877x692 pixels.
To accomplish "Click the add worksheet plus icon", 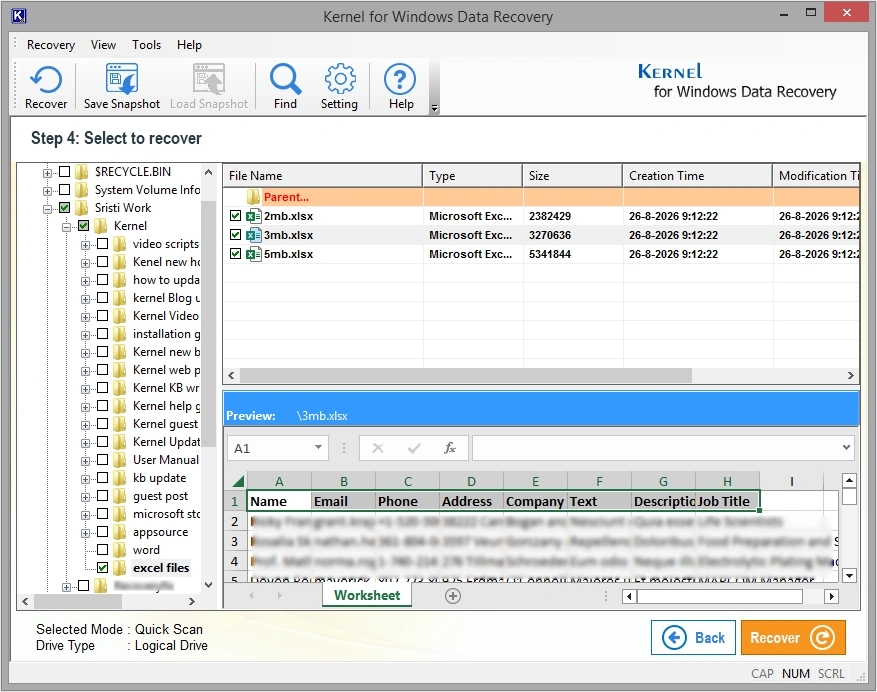I will [x=452, y=596].
